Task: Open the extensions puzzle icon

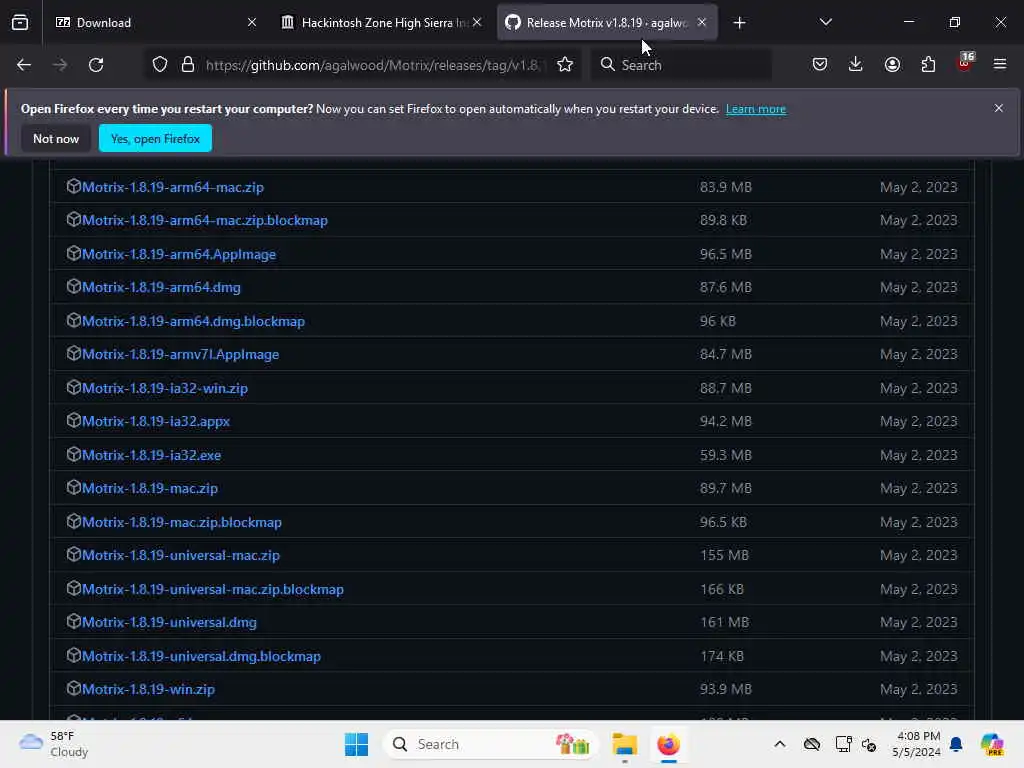Action: 928,65
